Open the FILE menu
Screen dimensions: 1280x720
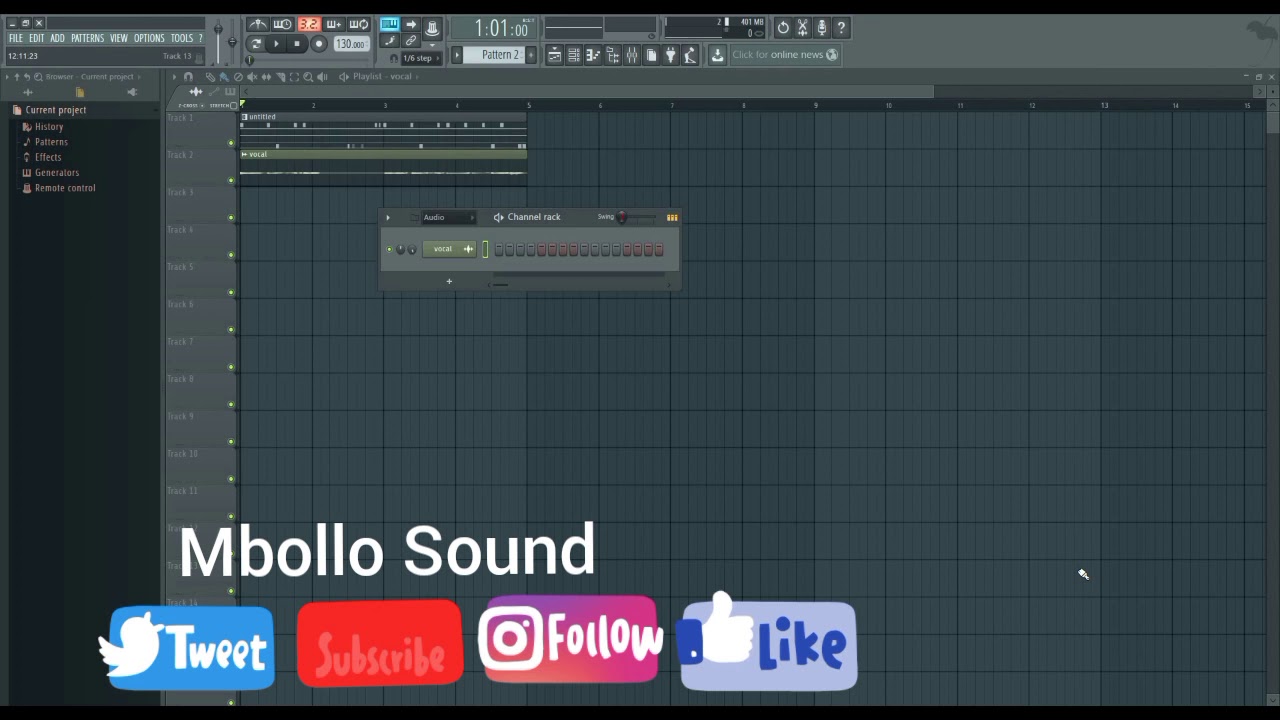click(16, 38)
